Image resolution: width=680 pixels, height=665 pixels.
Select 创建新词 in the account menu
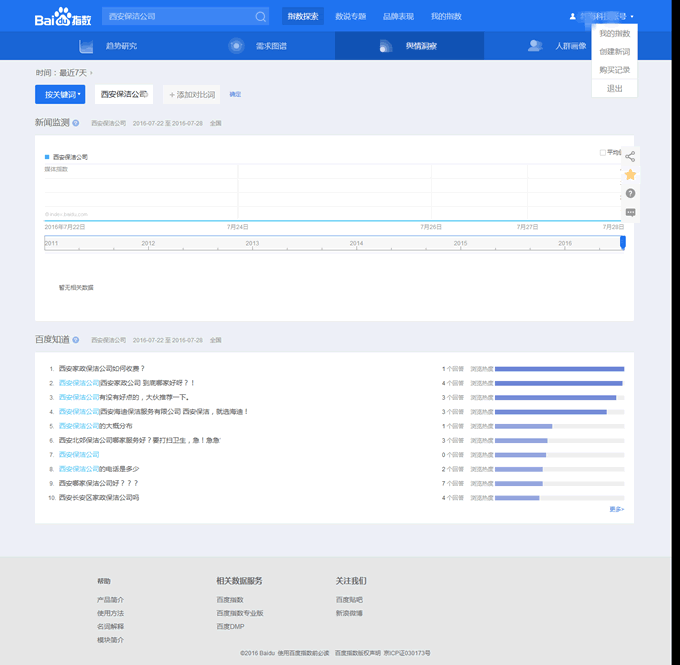click(x=615, y=52)
